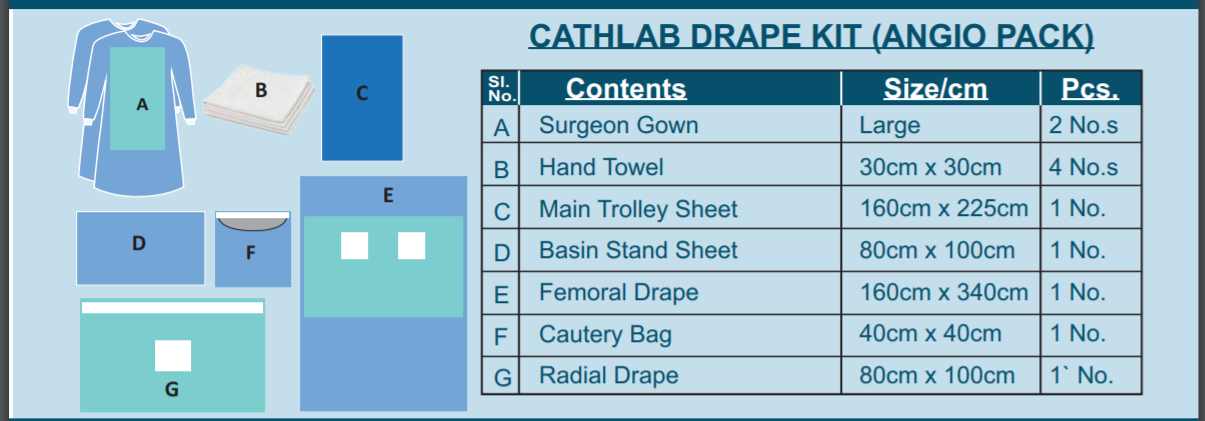Click the Size/cm column header
Image resolution: width=1205 pixels, height=421 pixels.
tap(935, 88)
